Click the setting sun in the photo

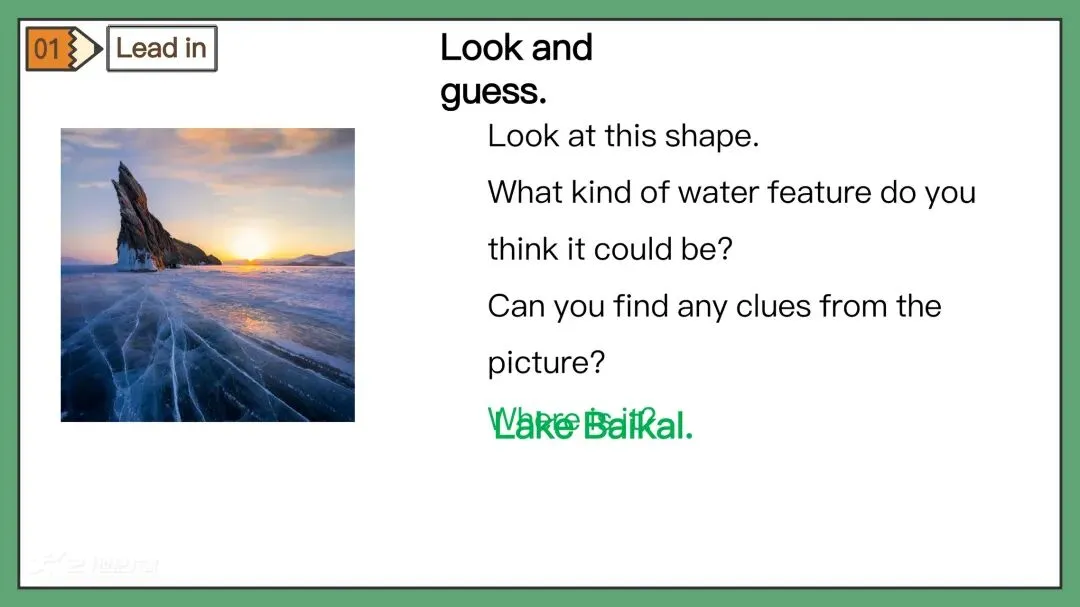click(250, 243)
